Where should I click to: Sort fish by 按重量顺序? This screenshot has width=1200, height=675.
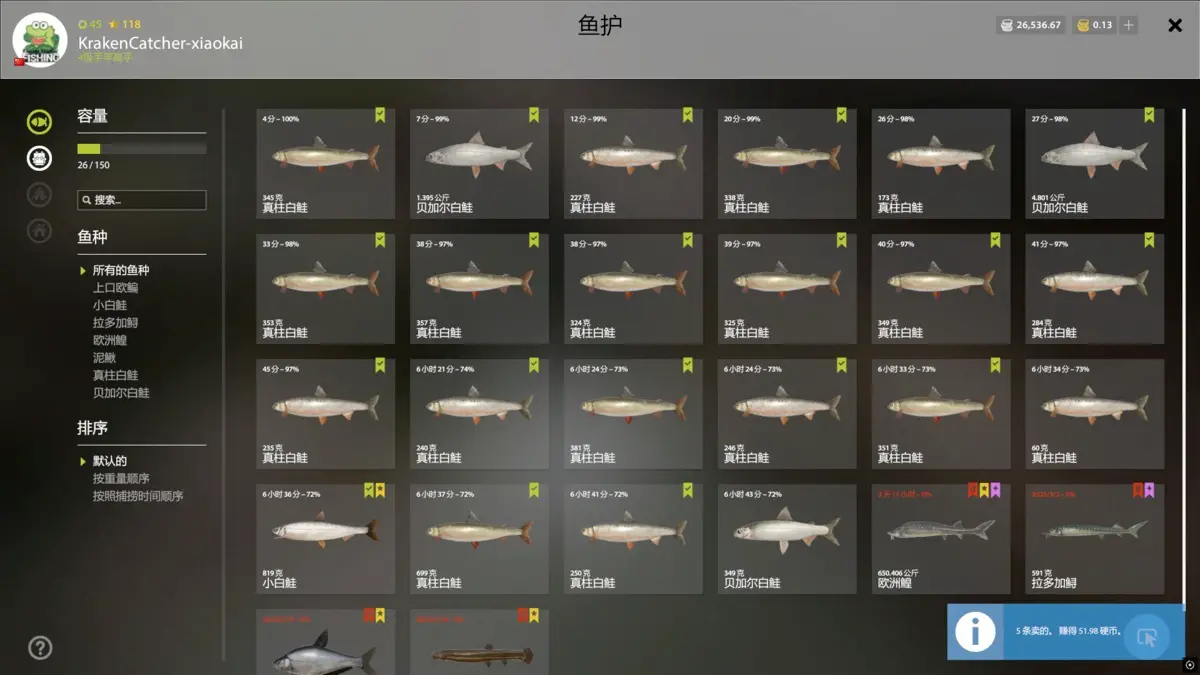click(121, 479)
